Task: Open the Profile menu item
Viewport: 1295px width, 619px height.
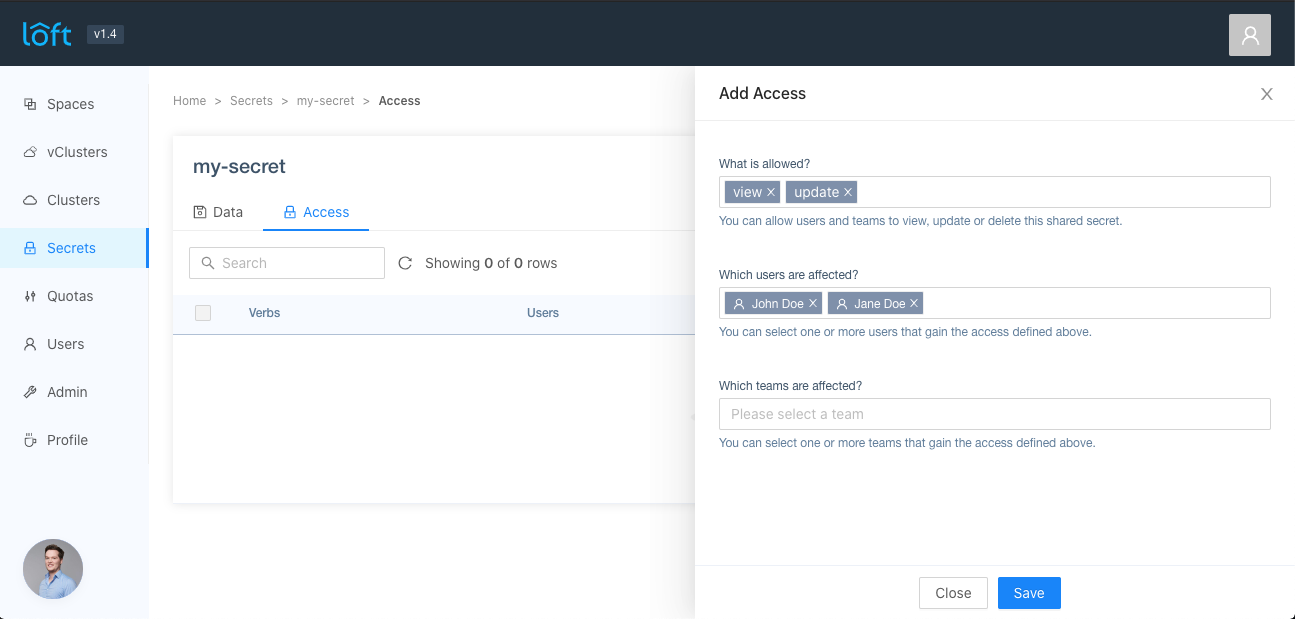Action: 74,440
